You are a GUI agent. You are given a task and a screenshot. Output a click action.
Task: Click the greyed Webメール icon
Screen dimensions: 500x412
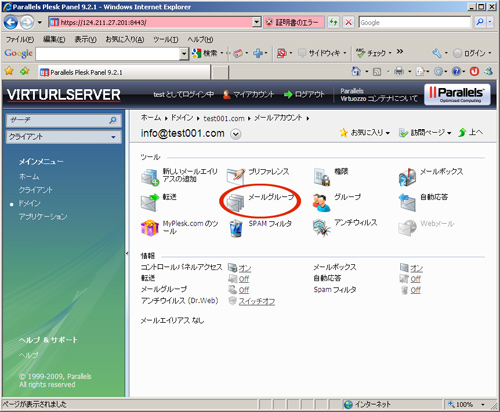[x=407, y=228]
